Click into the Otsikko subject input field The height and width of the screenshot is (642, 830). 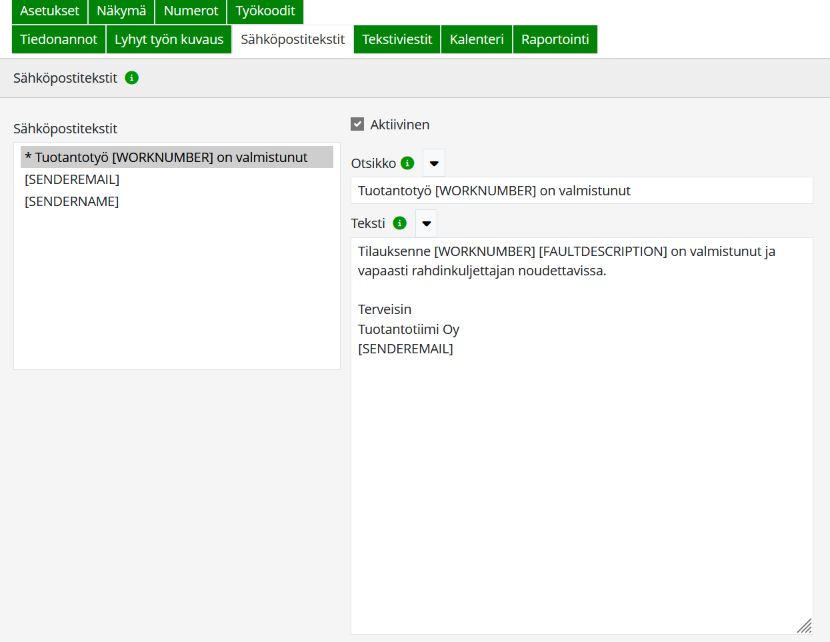(581, 190)
